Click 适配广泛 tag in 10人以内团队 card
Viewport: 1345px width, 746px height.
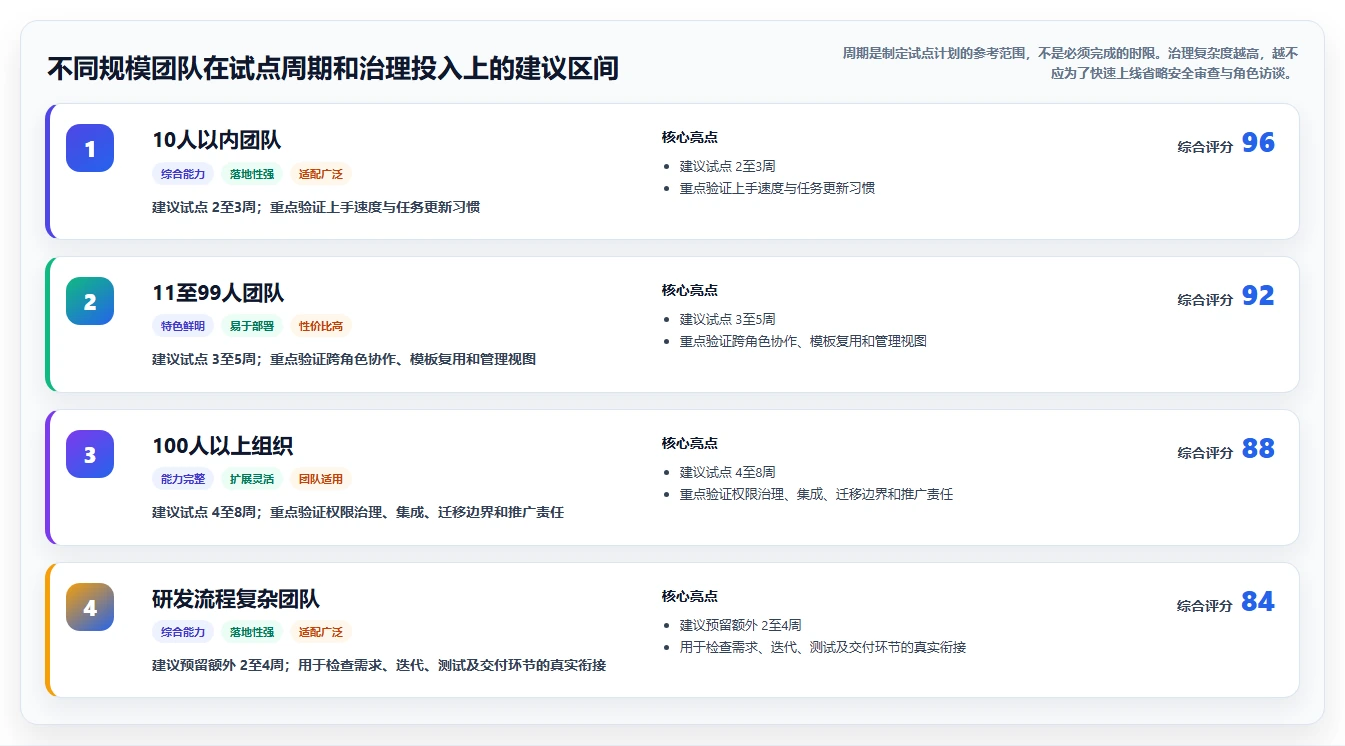click(321, 174)
